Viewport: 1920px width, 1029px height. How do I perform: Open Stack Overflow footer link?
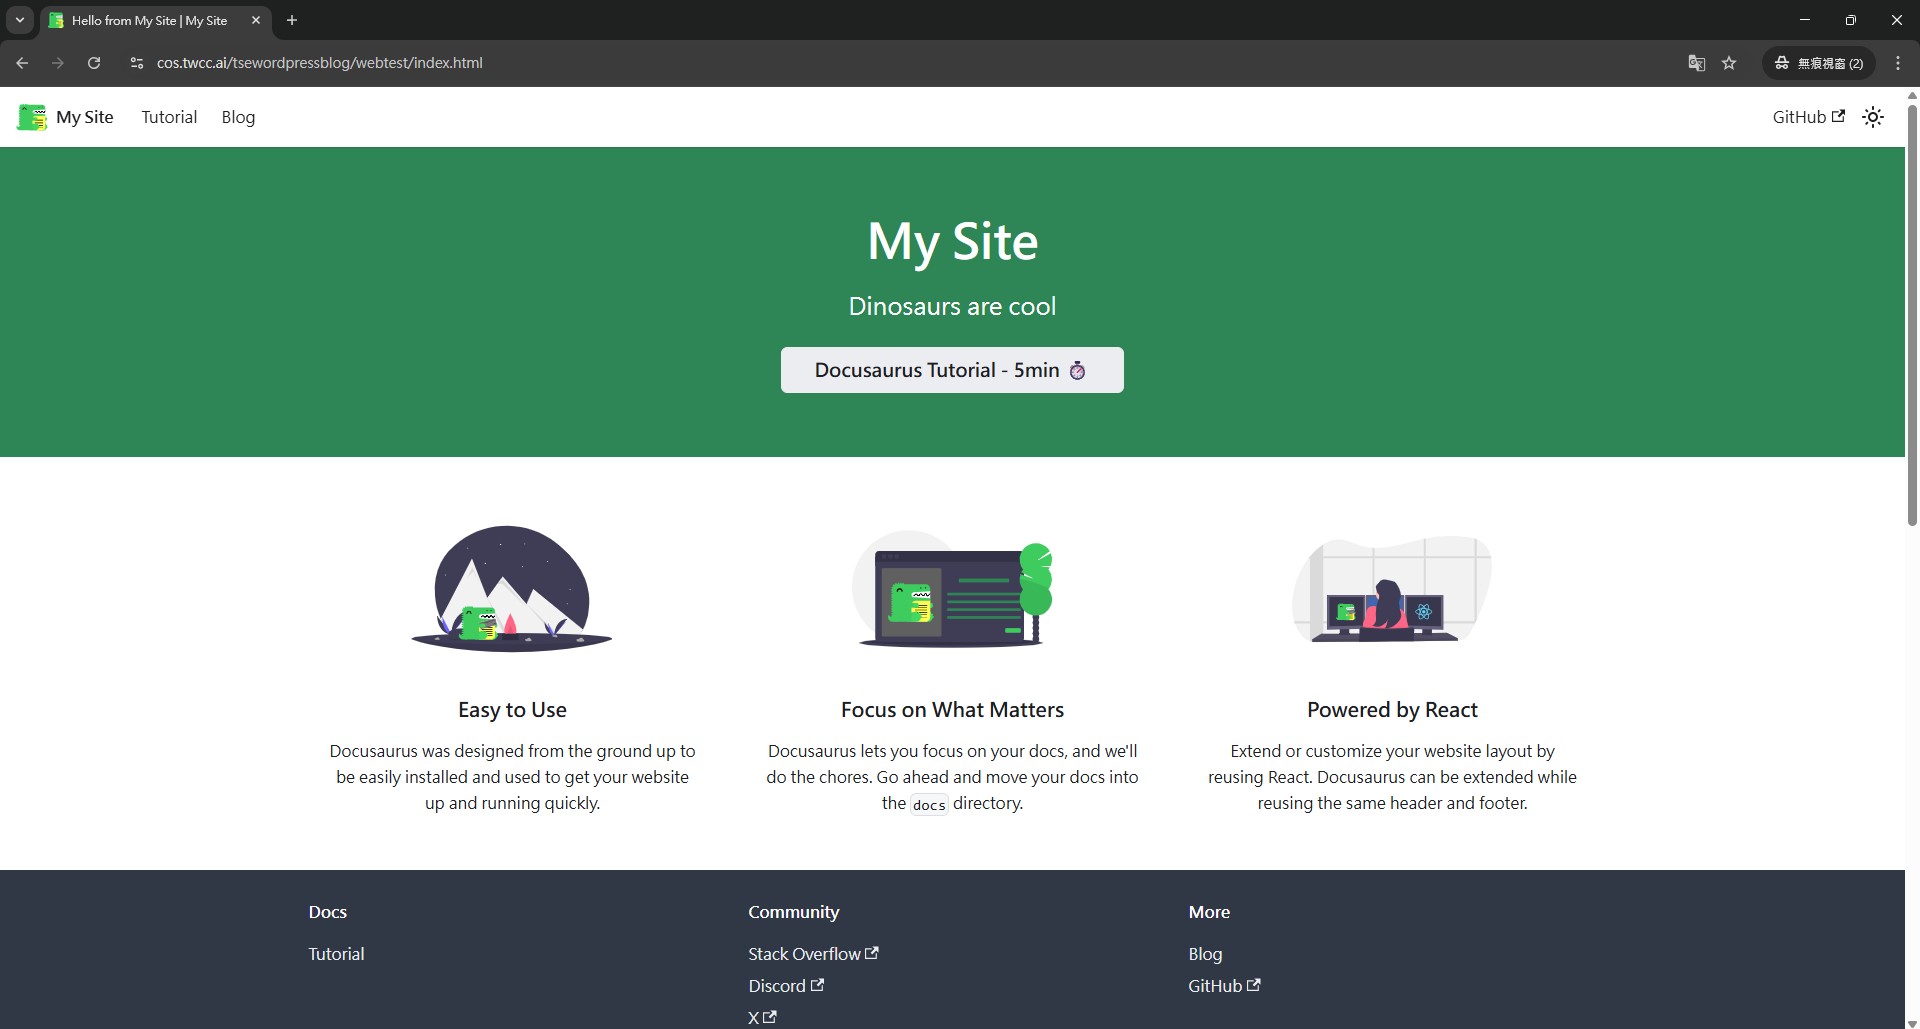[x=813, y=954]
